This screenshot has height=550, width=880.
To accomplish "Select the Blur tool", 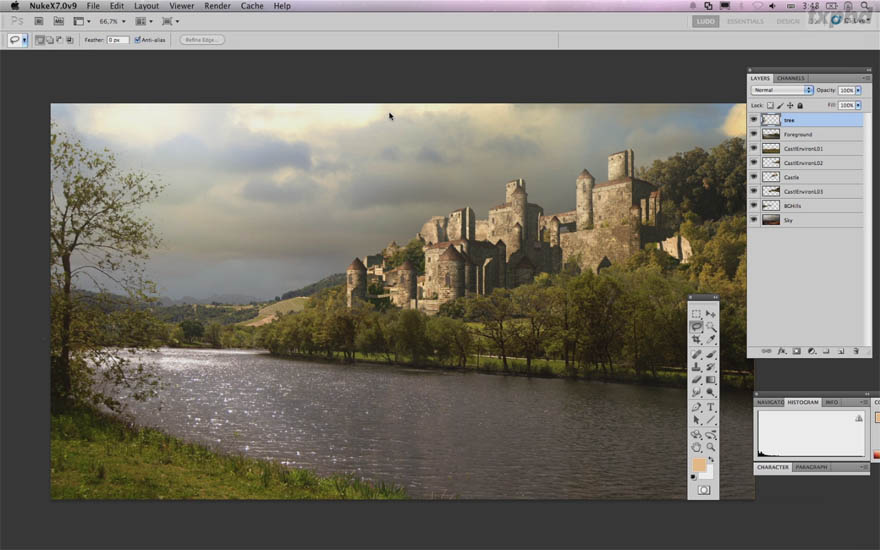I will click(x=696, y=392).
